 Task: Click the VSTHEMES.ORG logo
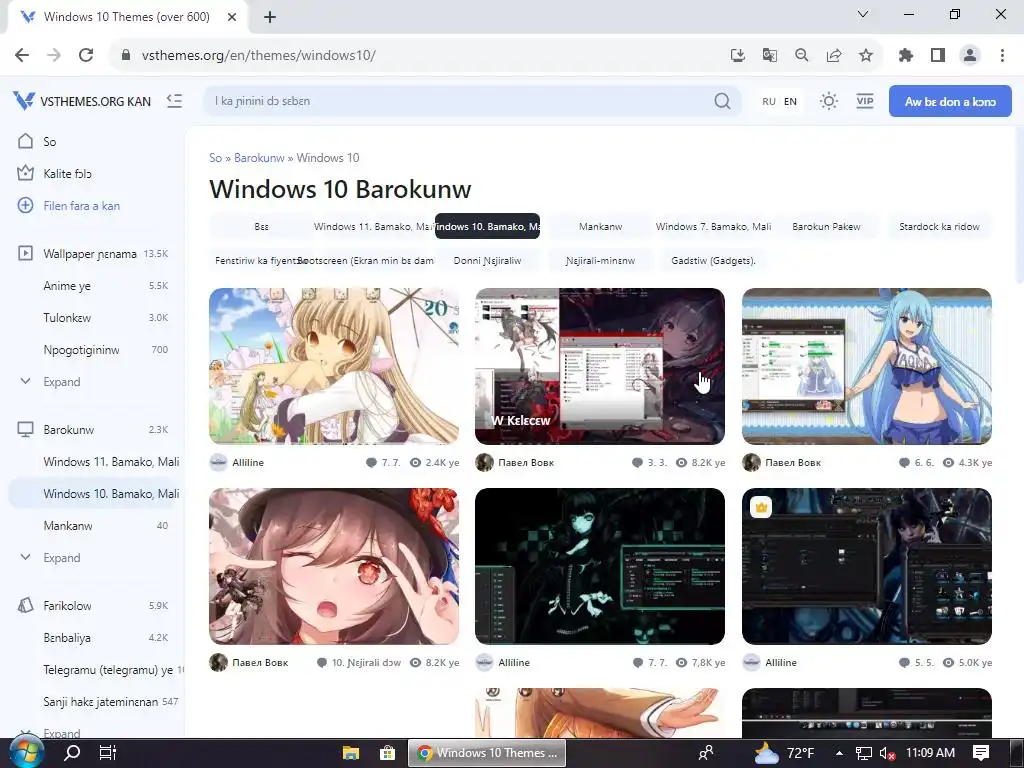pyautogui.click(x=82, y=101)
